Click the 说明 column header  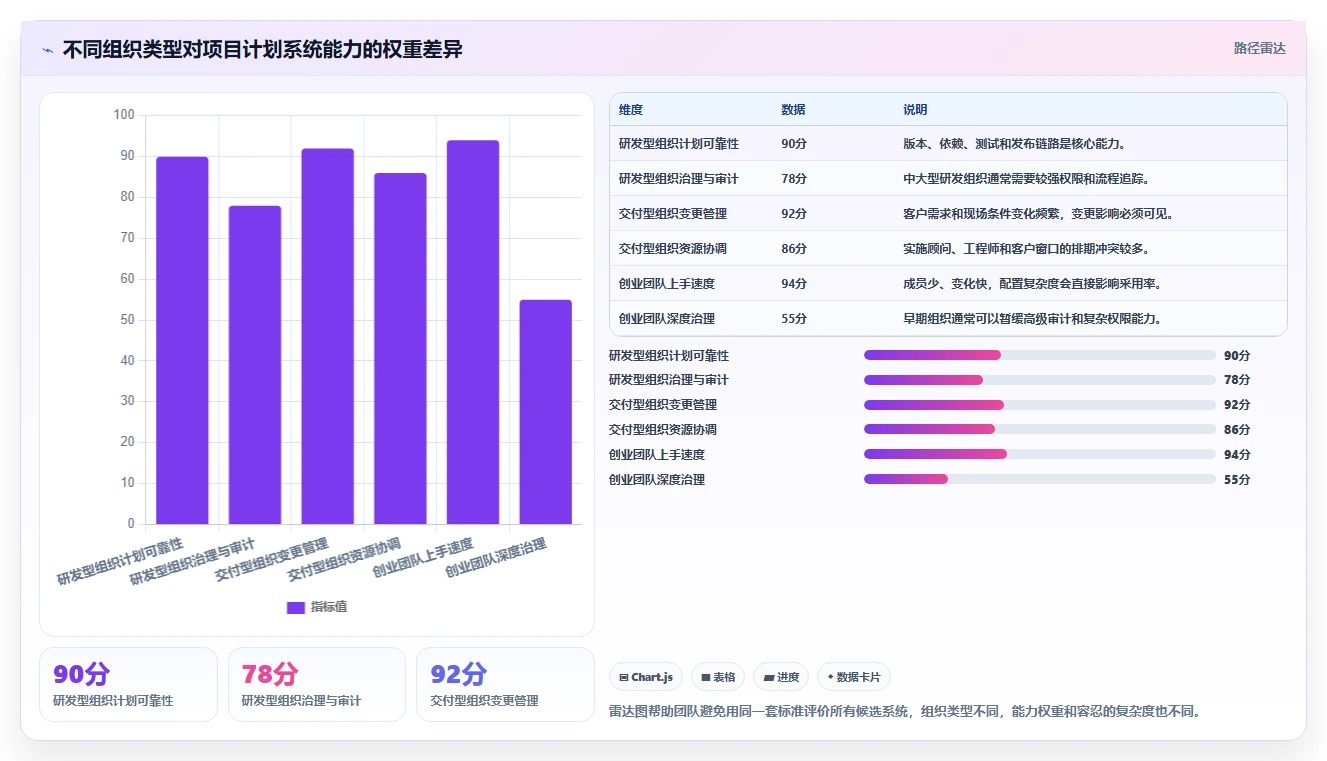[915, 110]
